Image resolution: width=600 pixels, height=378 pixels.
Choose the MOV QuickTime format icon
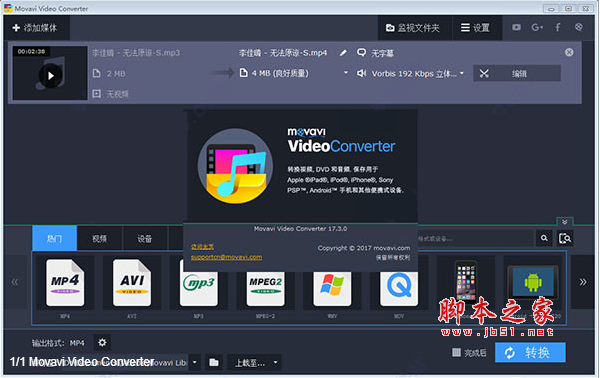pyautogui.click(x=399, y=289)
